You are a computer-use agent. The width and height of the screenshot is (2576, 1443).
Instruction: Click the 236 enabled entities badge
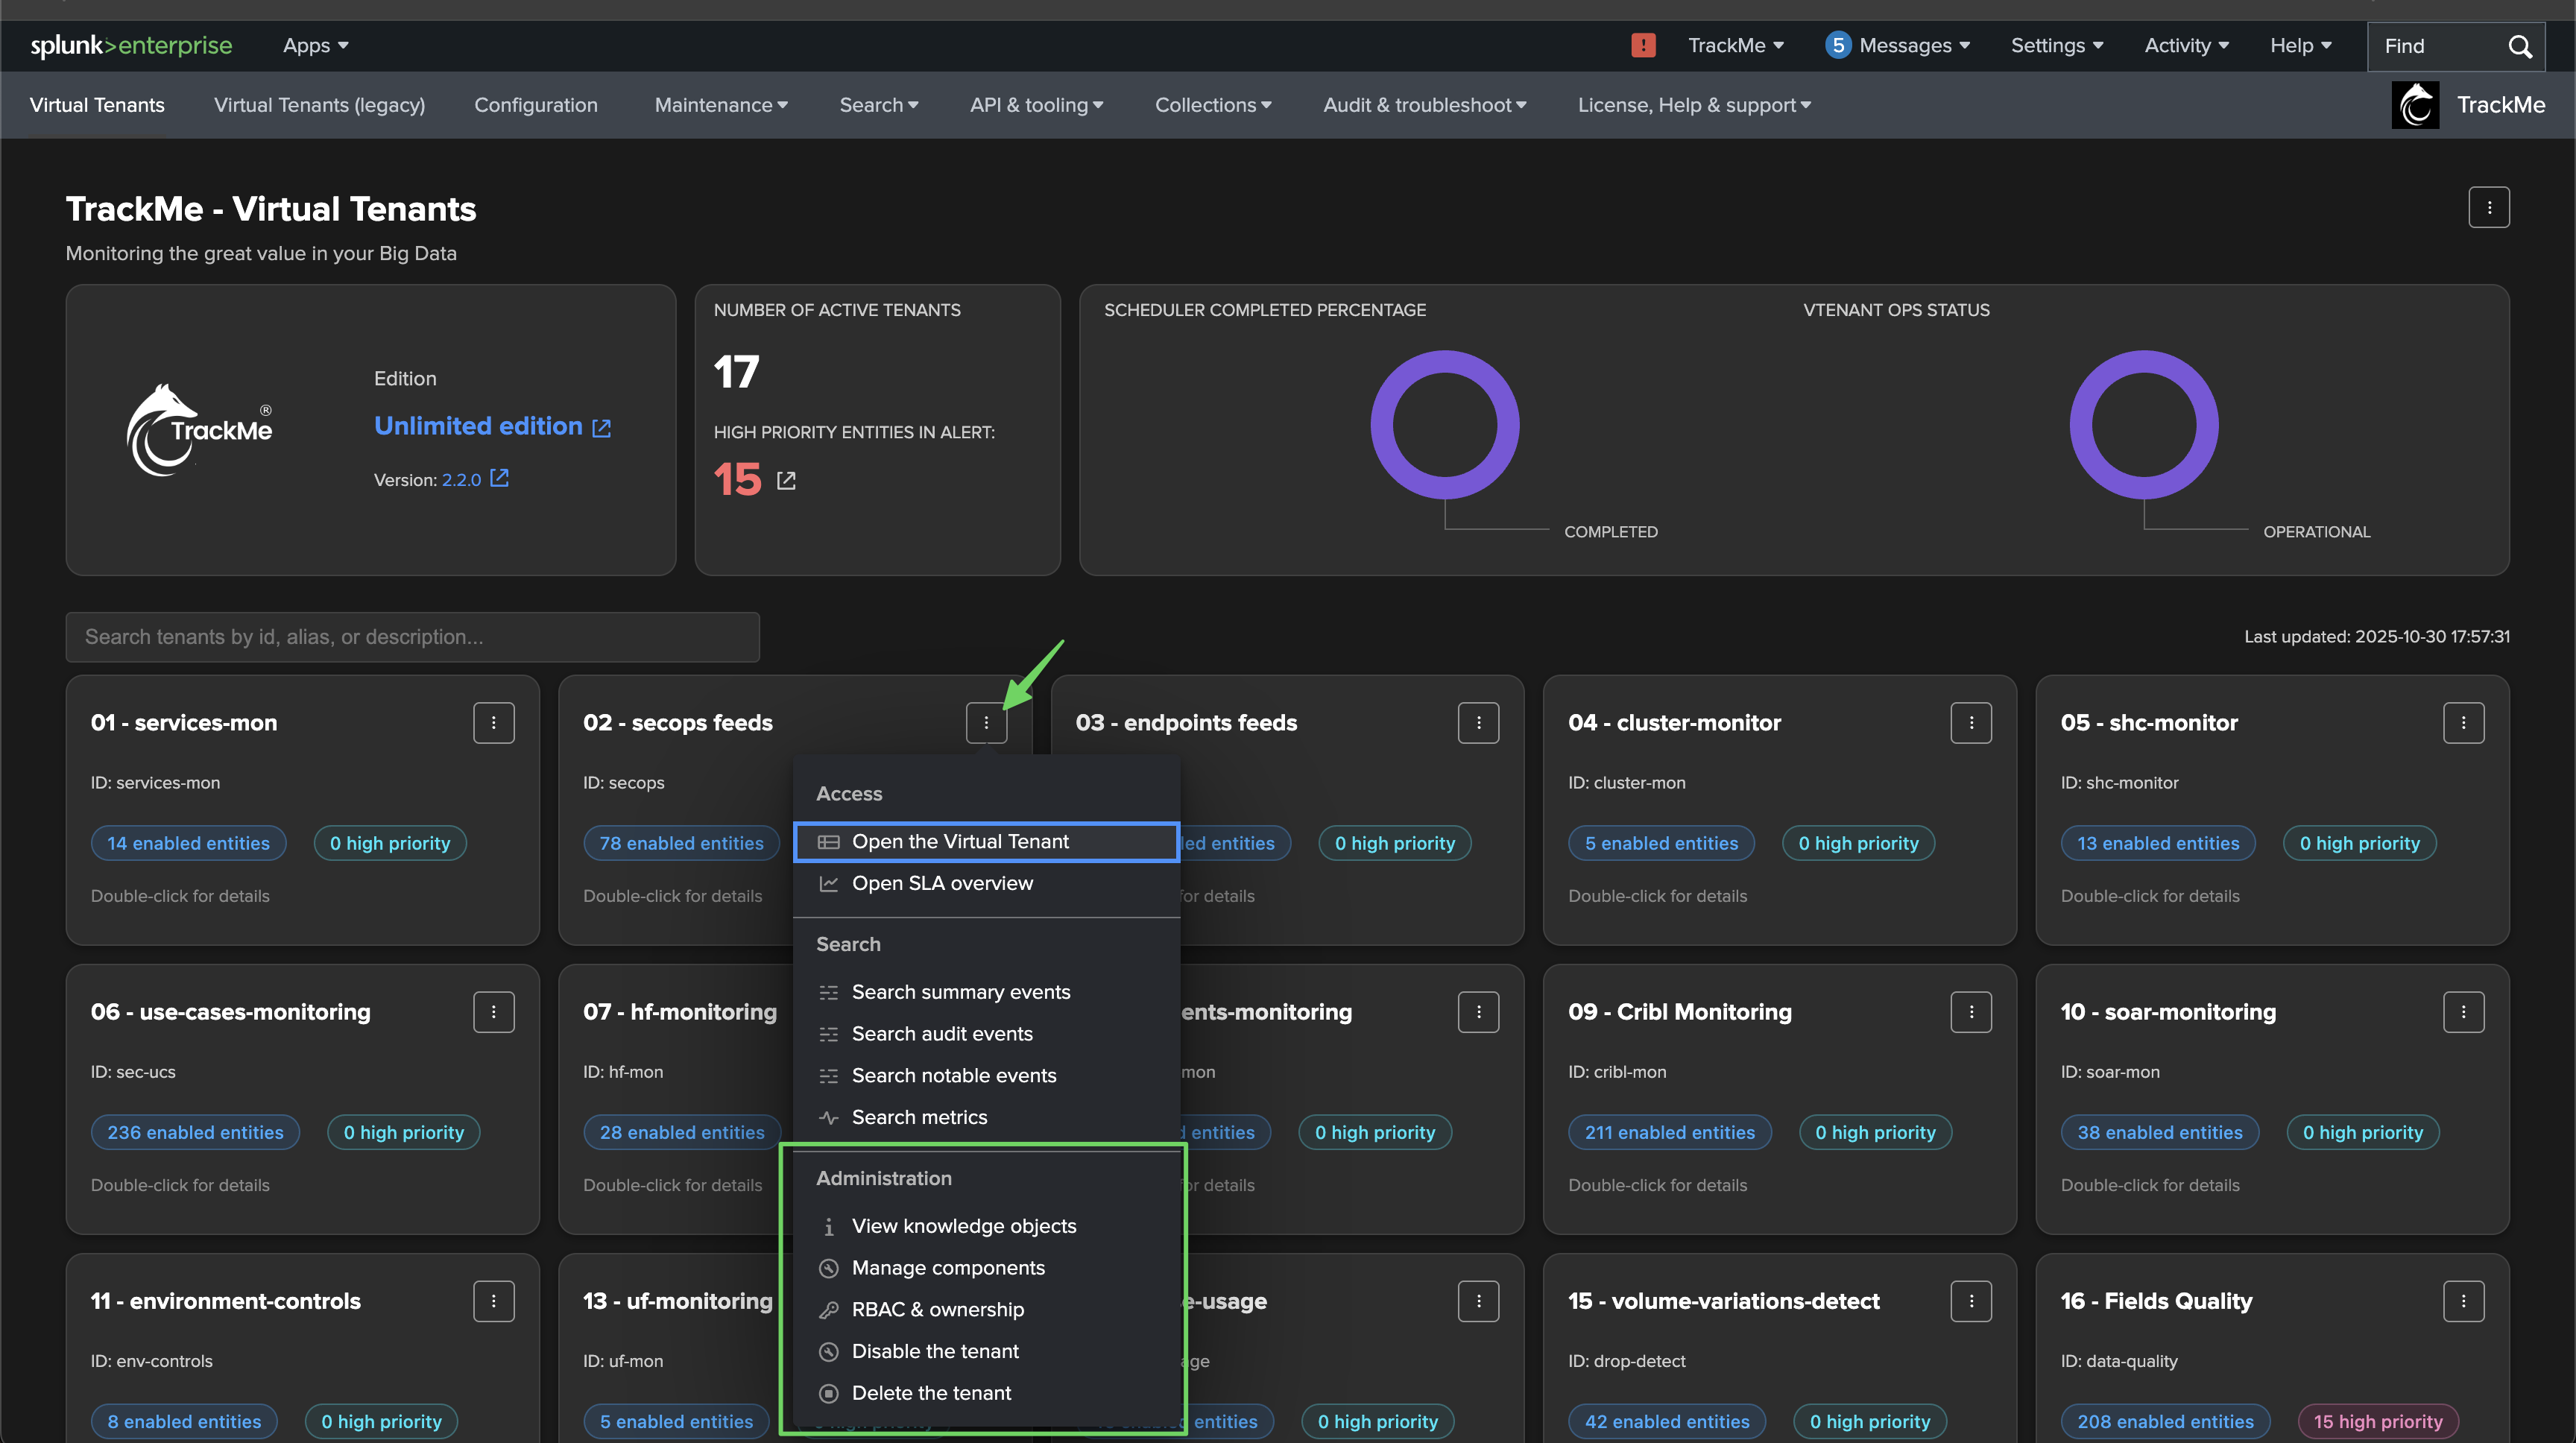[195, 1132]
